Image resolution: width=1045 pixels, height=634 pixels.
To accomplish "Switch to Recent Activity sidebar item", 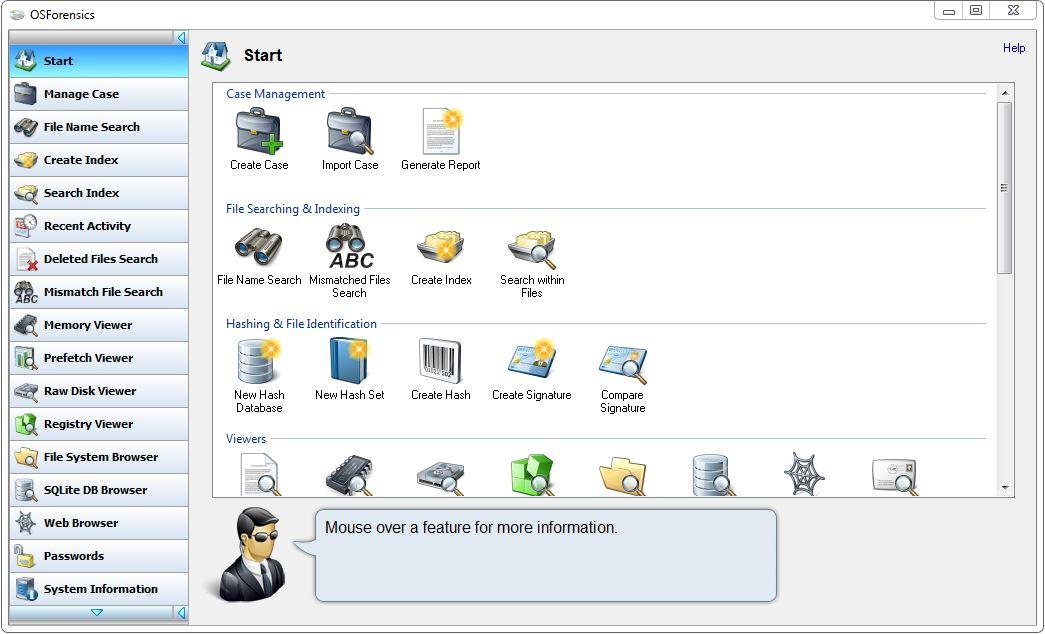I will [x=99, y=226].
